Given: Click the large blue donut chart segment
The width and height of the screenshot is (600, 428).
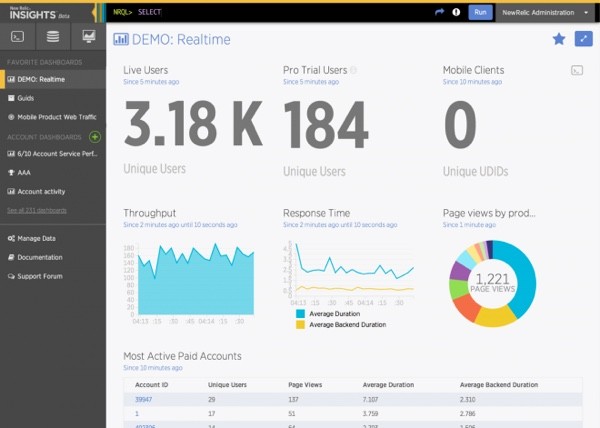Looking at the screenshot, I should tap(526, 278).
